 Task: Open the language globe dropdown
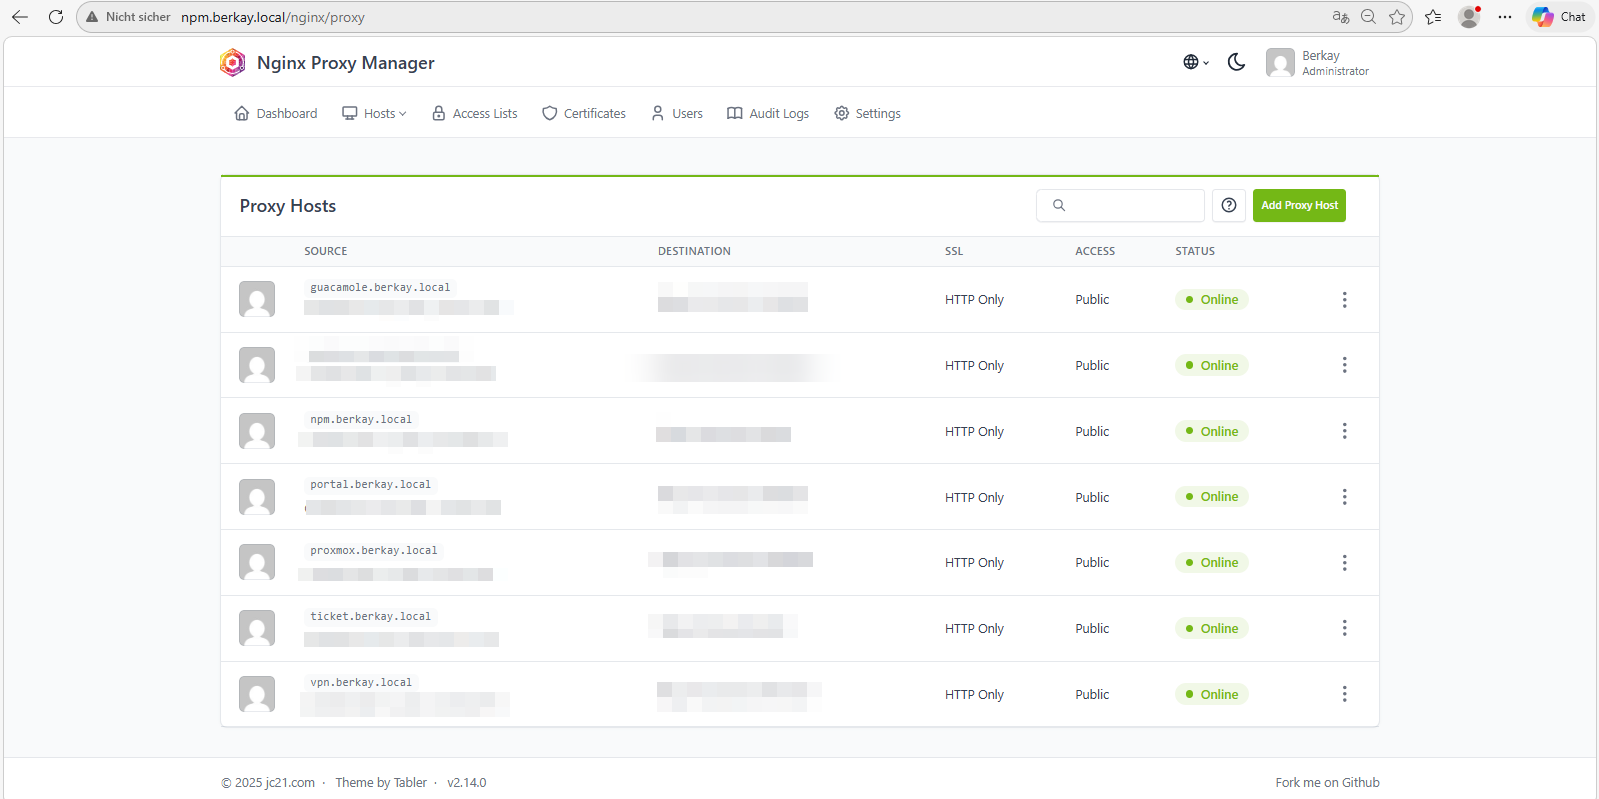pyautogui.click(x=1195, y=62)
